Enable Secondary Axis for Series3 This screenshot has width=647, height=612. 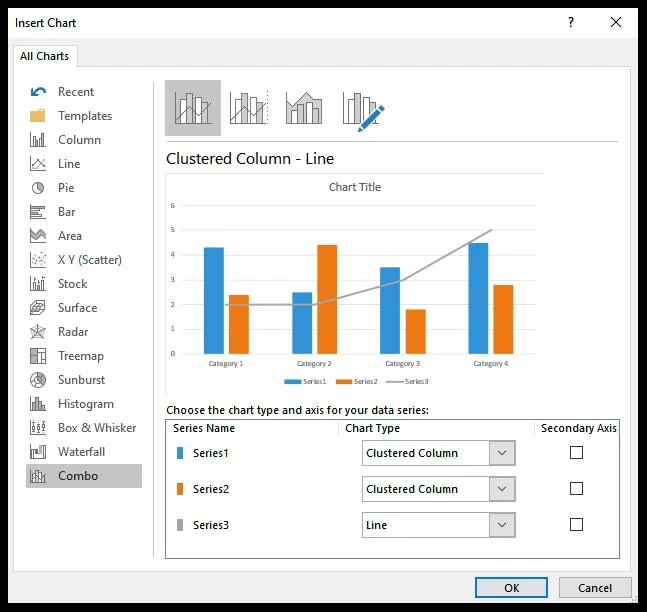(x=576, y=525)
